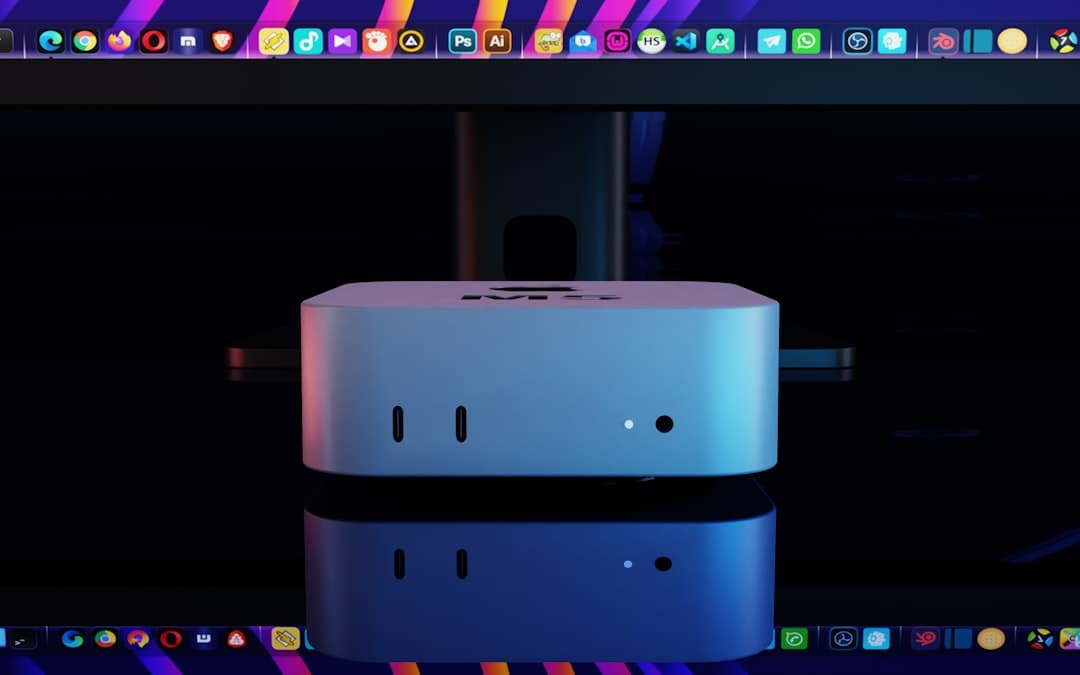Launch Visual Studio Code from the top dock
Viewport: 1080px width, 675px height.
[x=685, y=41]
